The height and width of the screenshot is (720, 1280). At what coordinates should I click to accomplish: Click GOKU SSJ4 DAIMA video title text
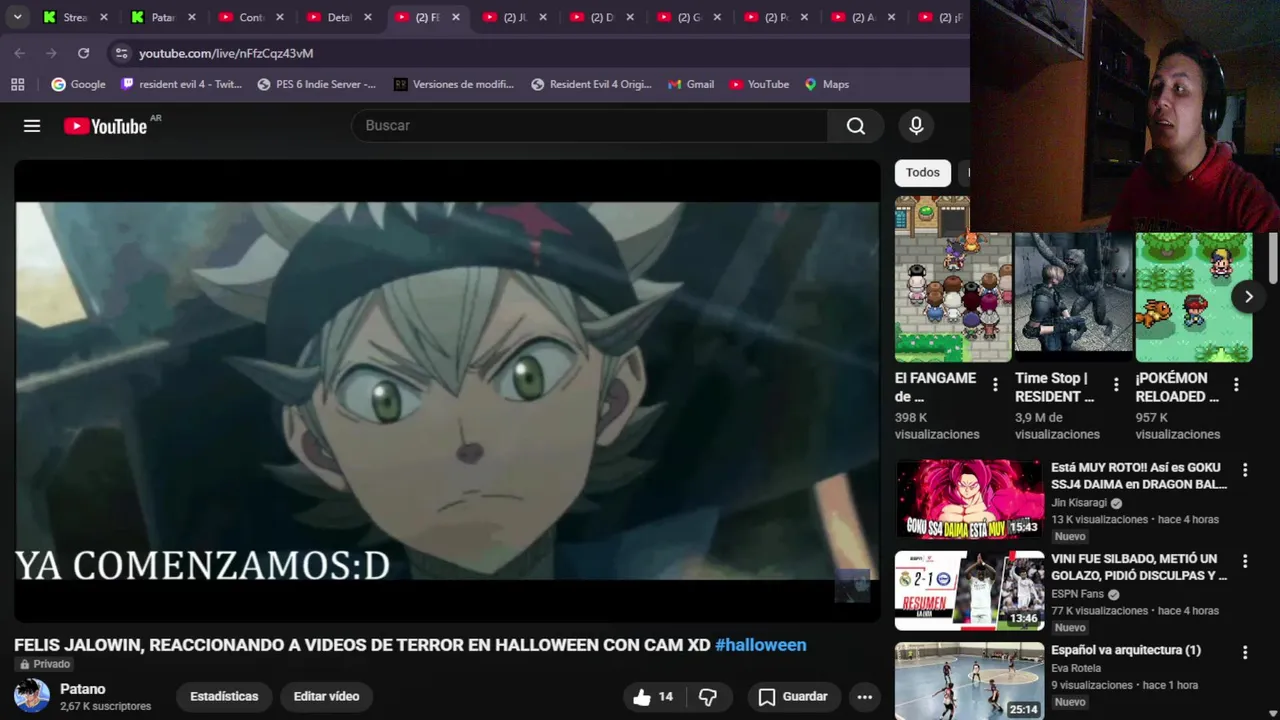pyautogui.click(x=1139, y=476)
